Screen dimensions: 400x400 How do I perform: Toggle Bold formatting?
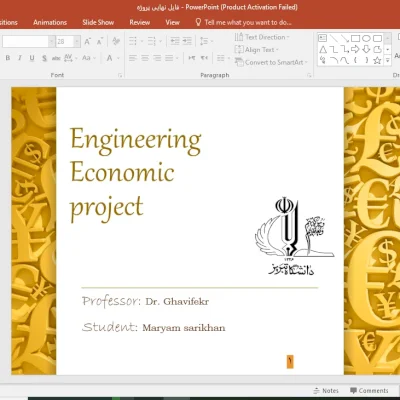click(x=8, y=58)
